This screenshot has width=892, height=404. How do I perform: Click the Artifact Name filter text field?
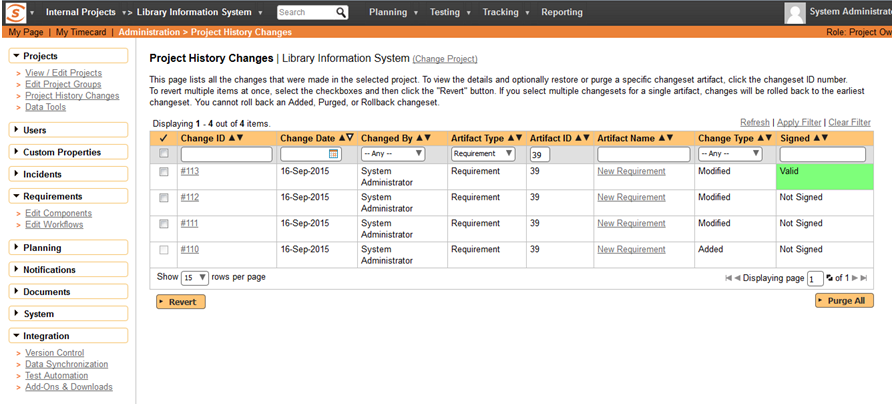[644, 154]
